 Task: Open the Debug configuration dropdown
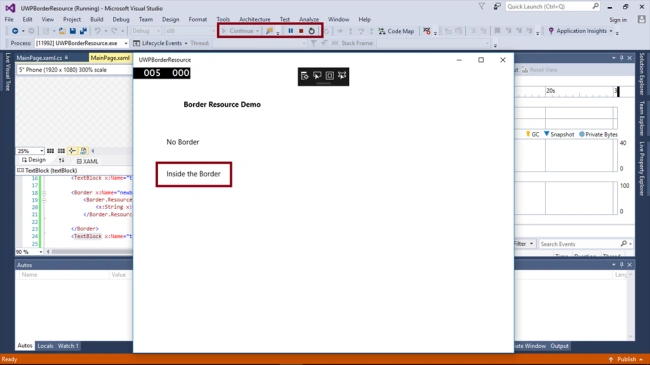(158, 31)
